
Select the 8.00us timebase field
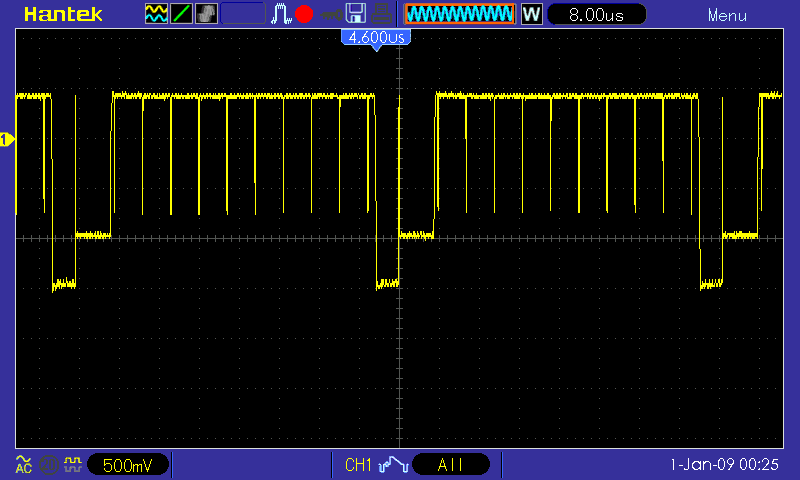point(596,14)
